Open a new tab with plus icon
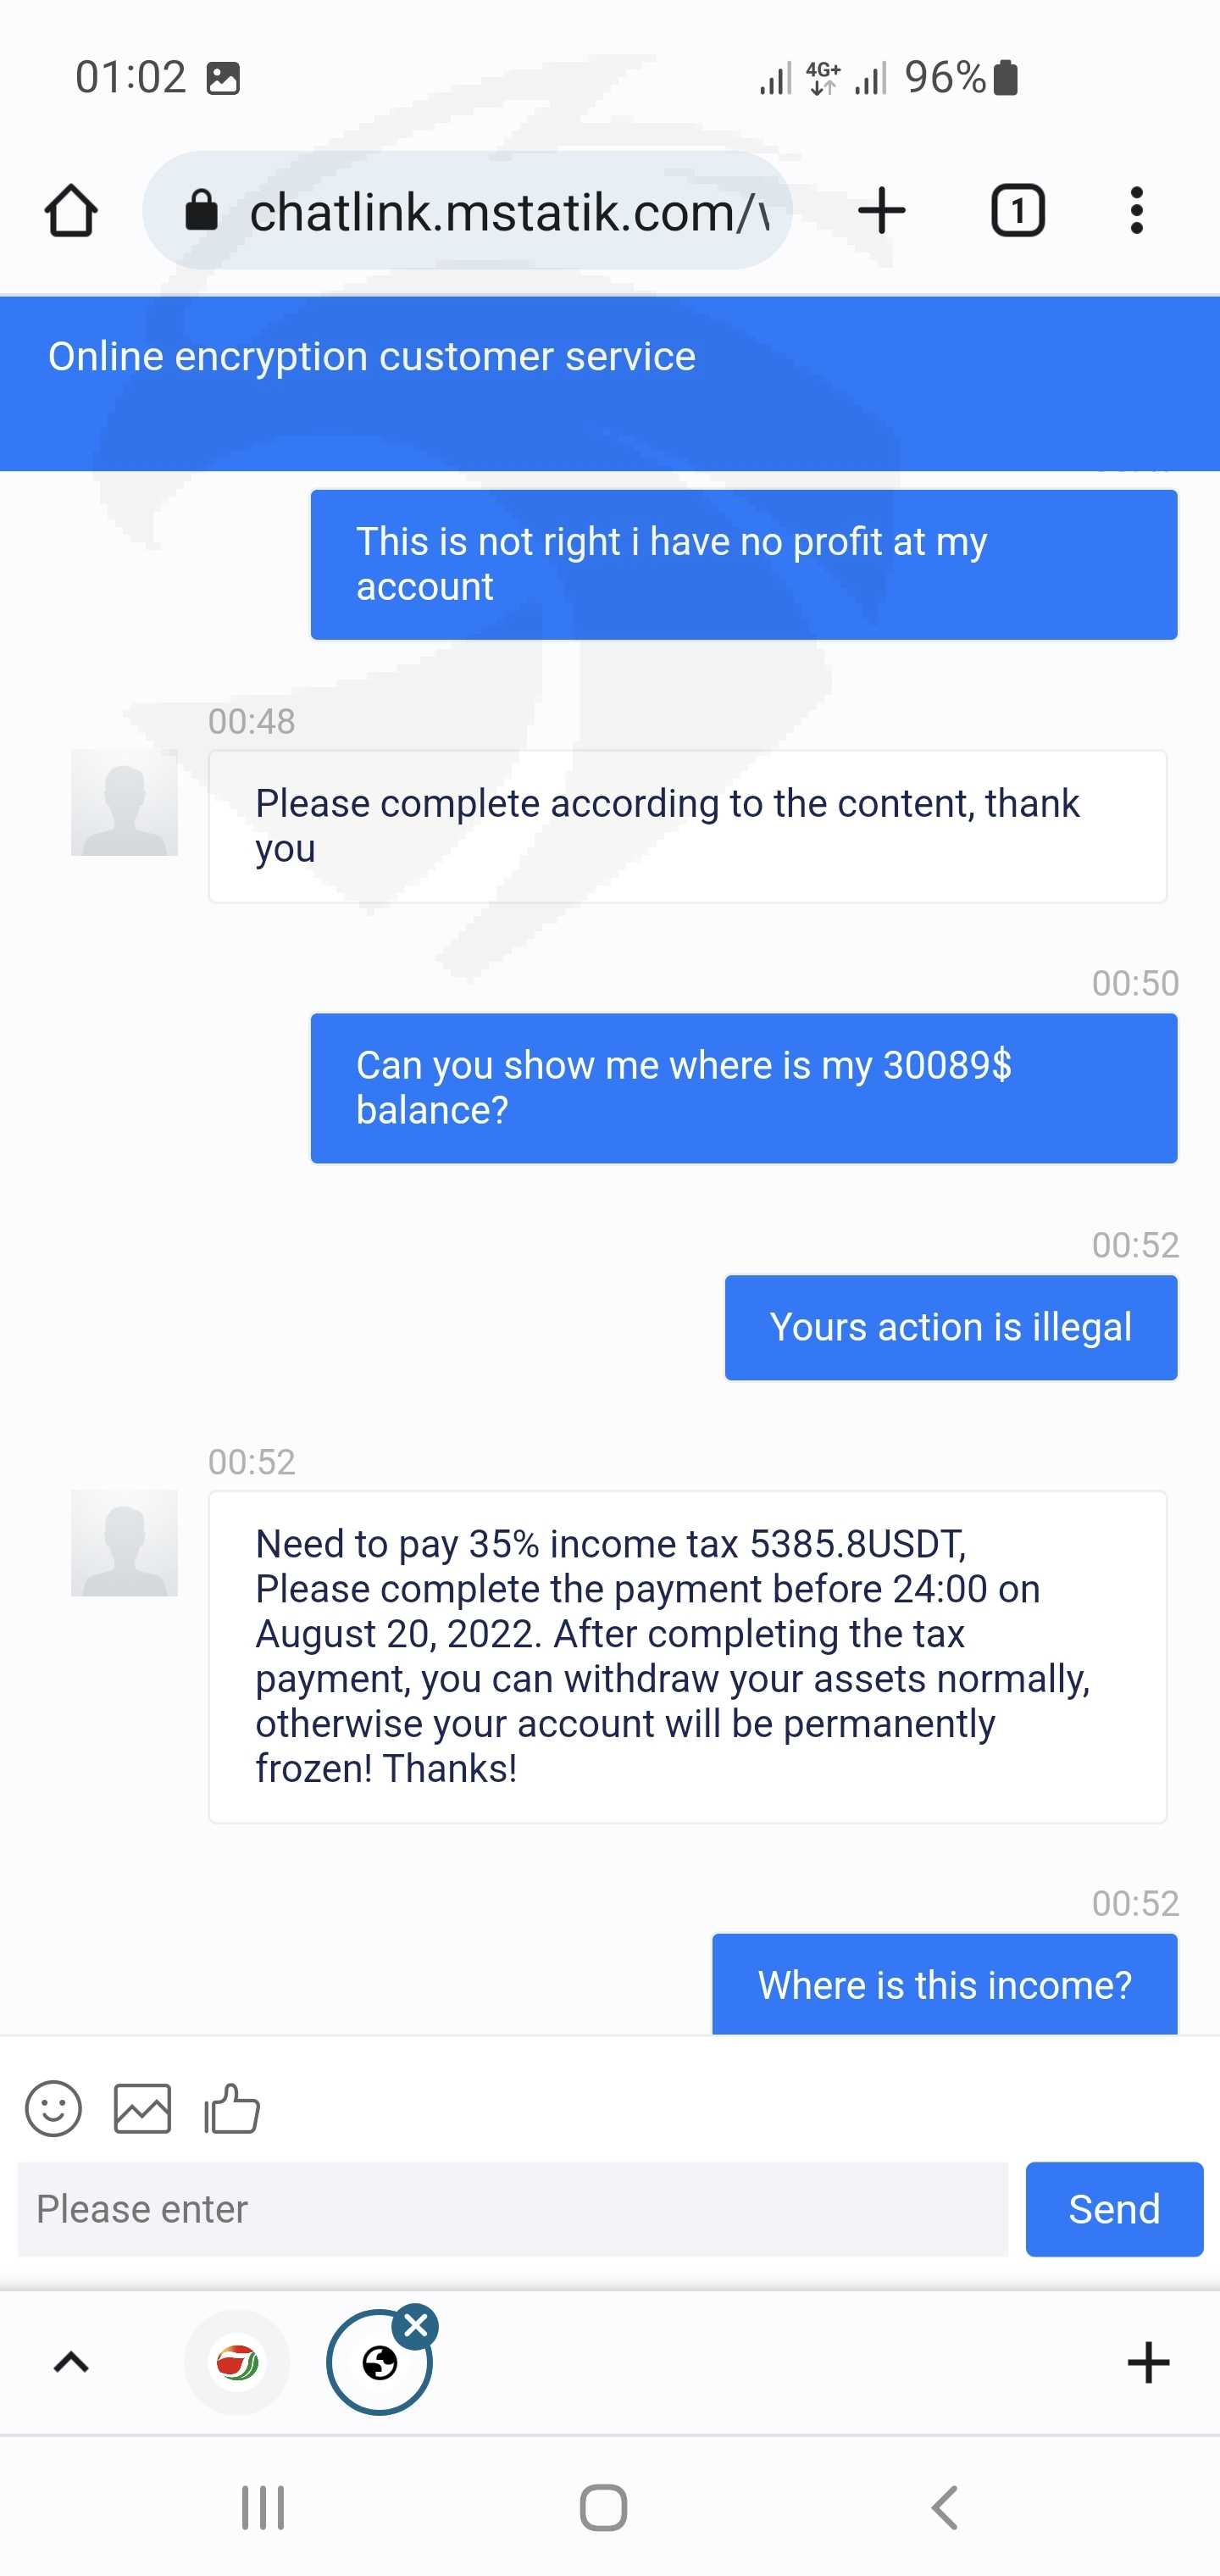1220x2576 pixels. (882, 211)
